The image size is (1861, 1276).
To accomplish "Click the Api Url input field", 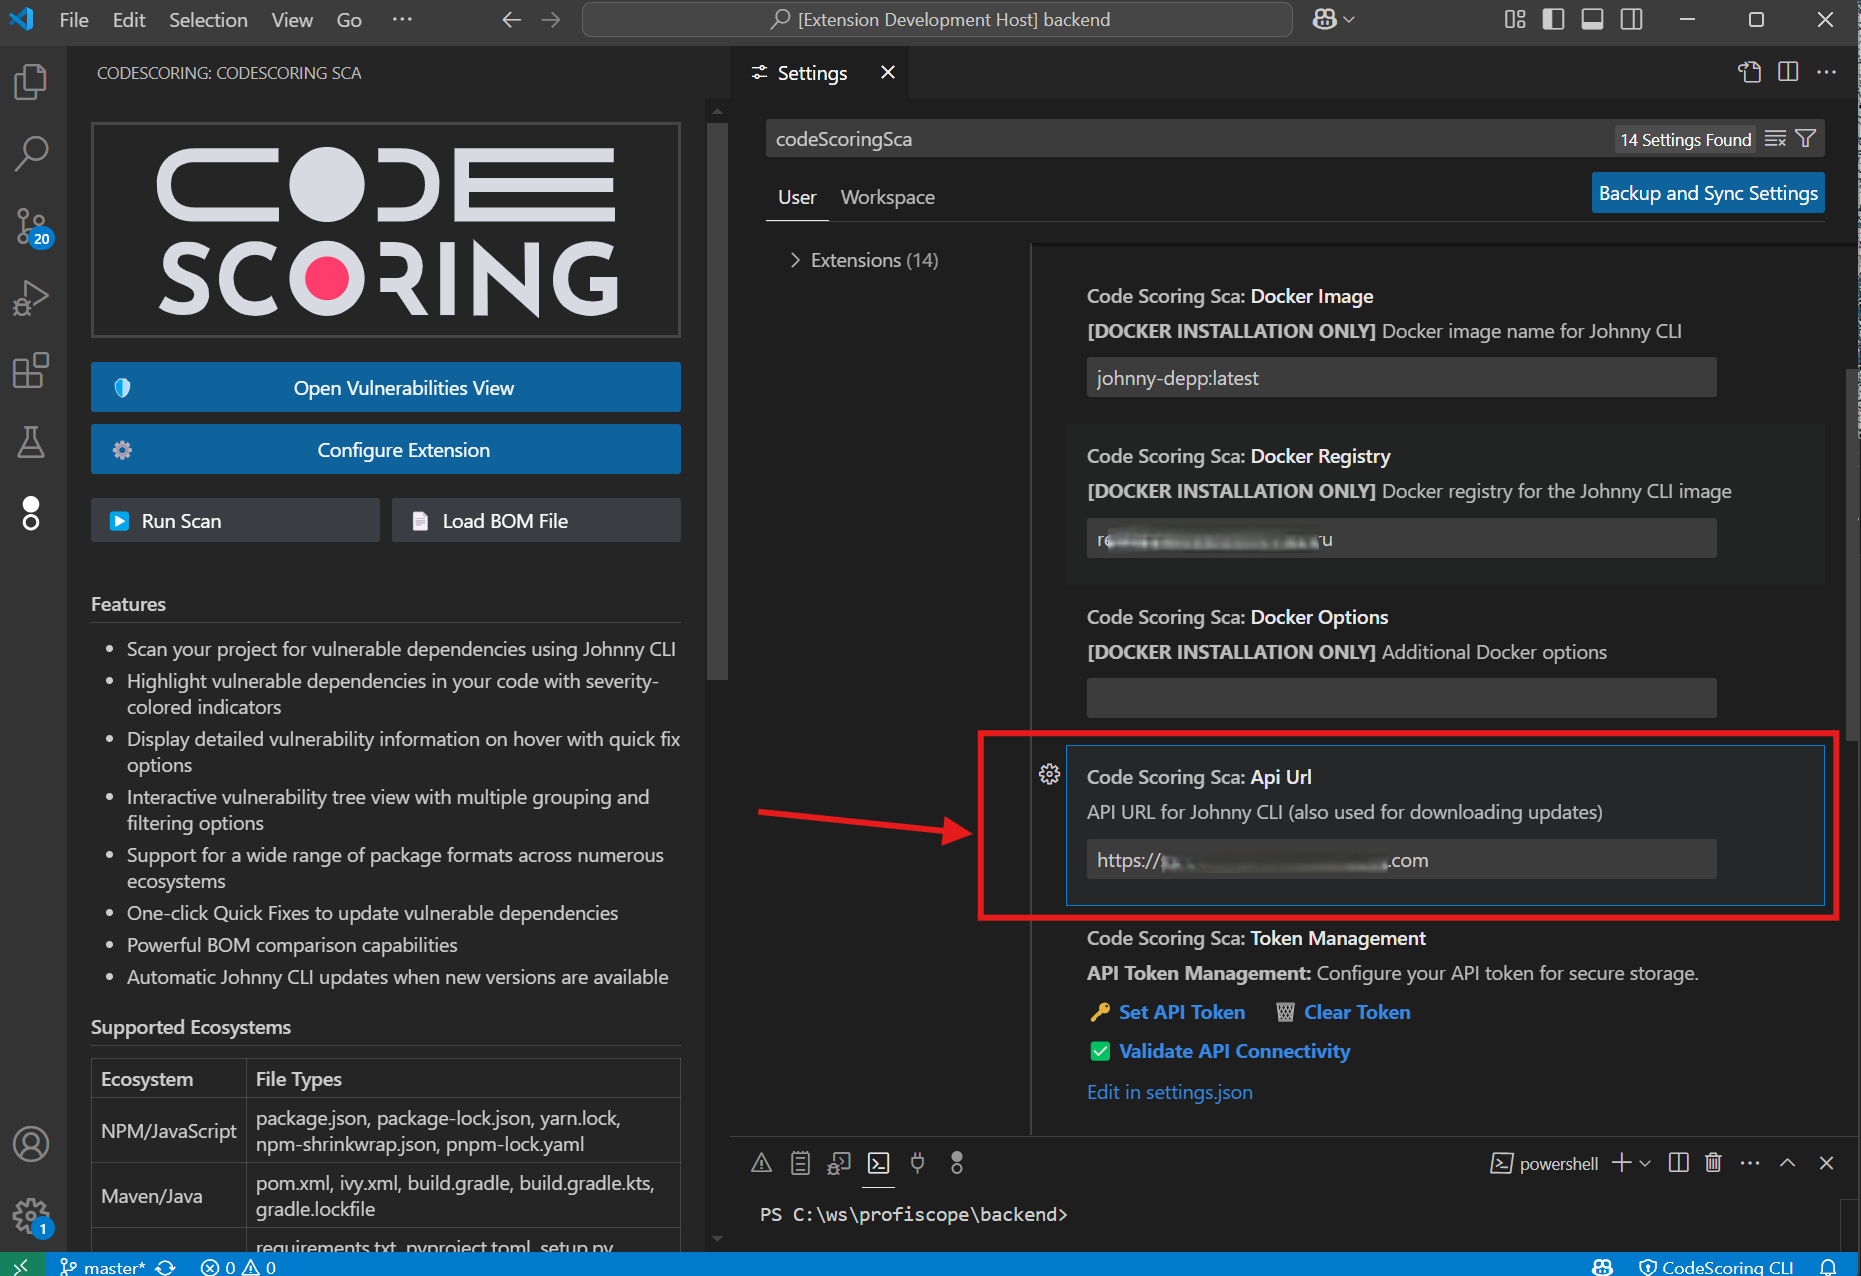I will [1401, 859].
